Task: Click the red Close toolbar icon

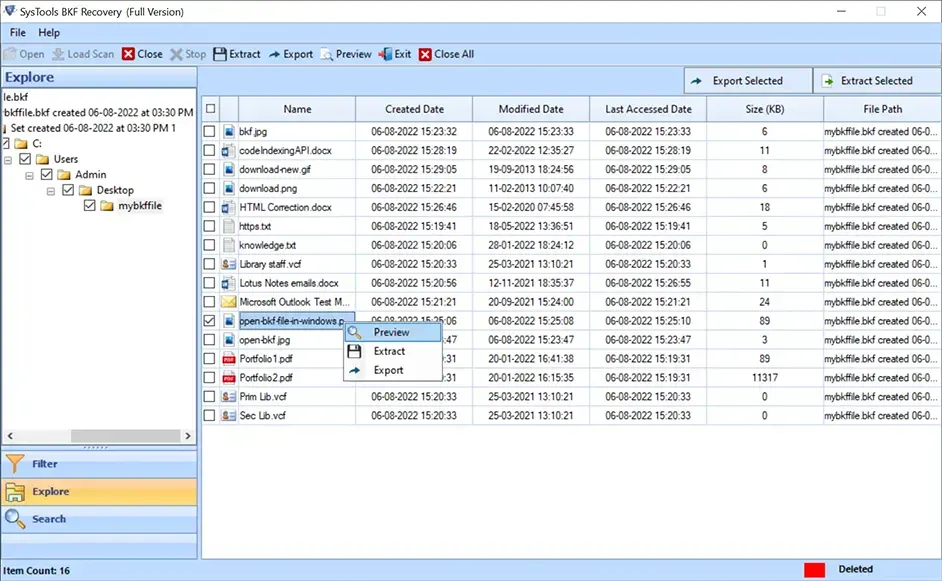Action: coord(128,54)
